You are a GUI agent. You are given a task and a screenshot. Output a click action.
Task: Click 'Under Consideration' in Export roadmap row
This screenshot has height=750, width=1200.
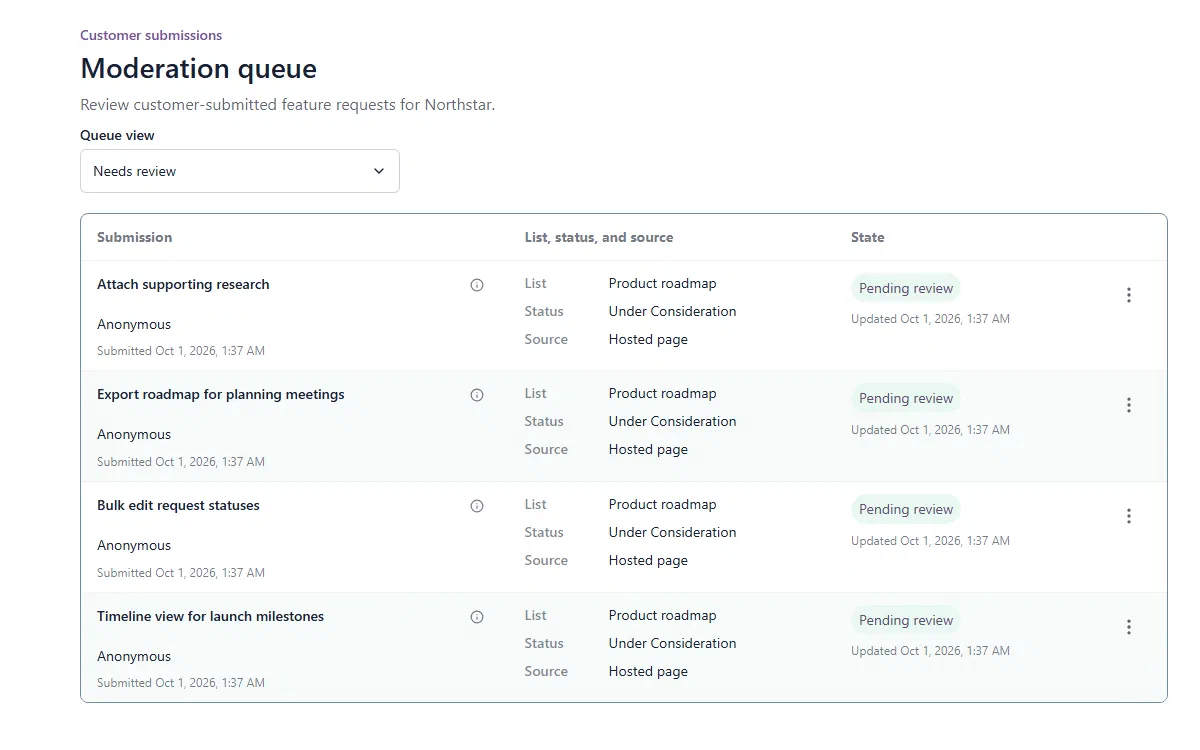(673, 421)
